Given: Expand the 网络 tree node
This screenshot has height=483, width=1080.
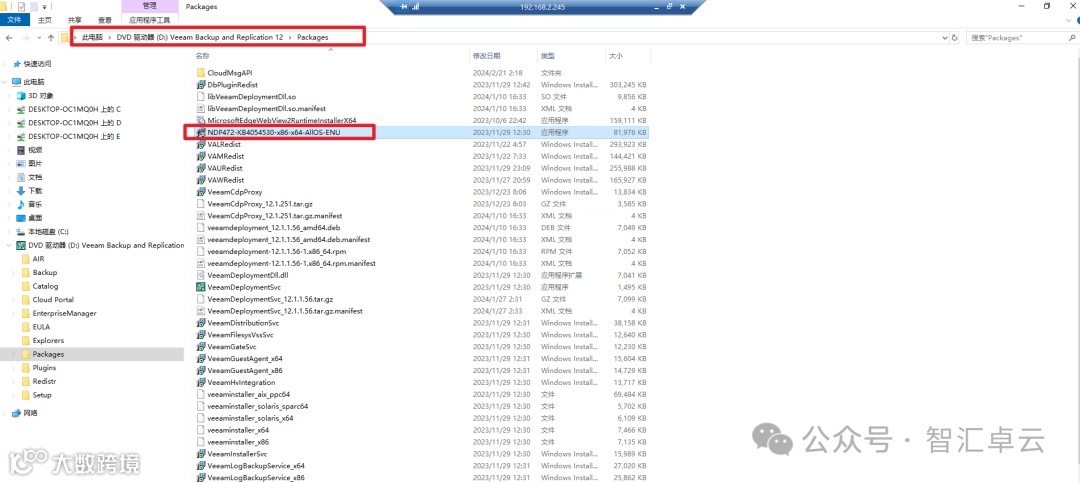Looking at the screenshot, I should coord(6,413).
